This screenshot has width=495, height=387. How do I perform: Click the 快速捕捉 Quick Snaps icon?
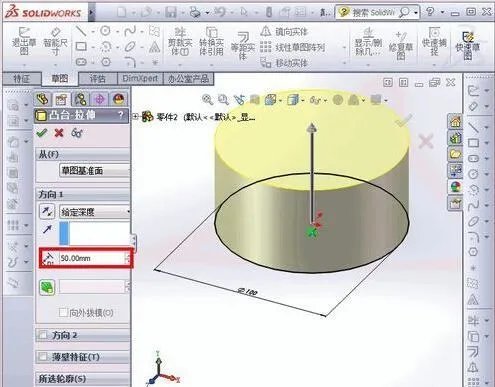coord(434,42)
